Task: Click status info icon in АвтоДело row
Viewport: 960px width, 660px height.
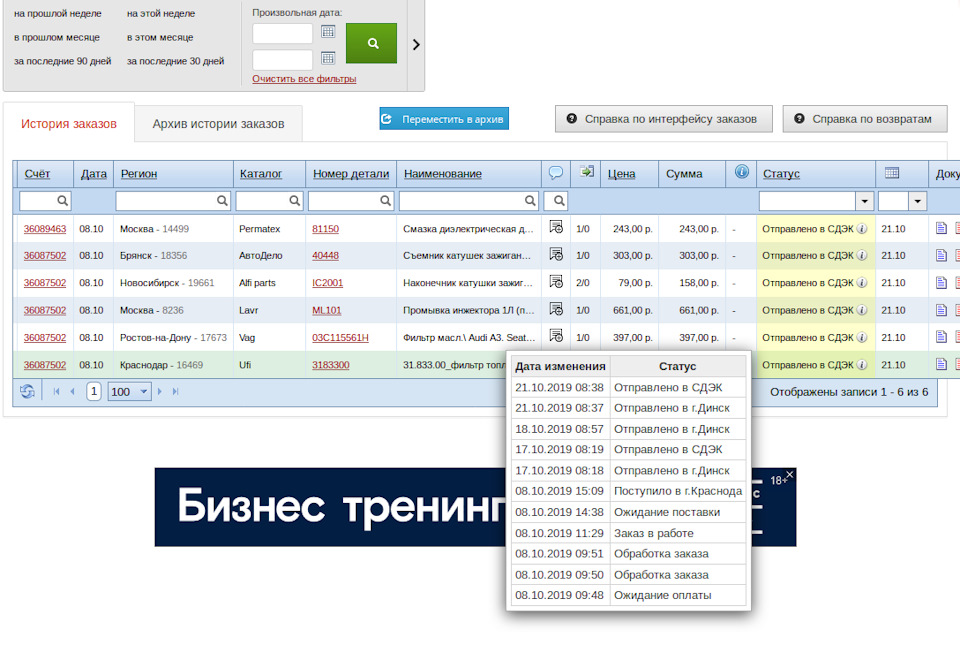Action: 862,256
